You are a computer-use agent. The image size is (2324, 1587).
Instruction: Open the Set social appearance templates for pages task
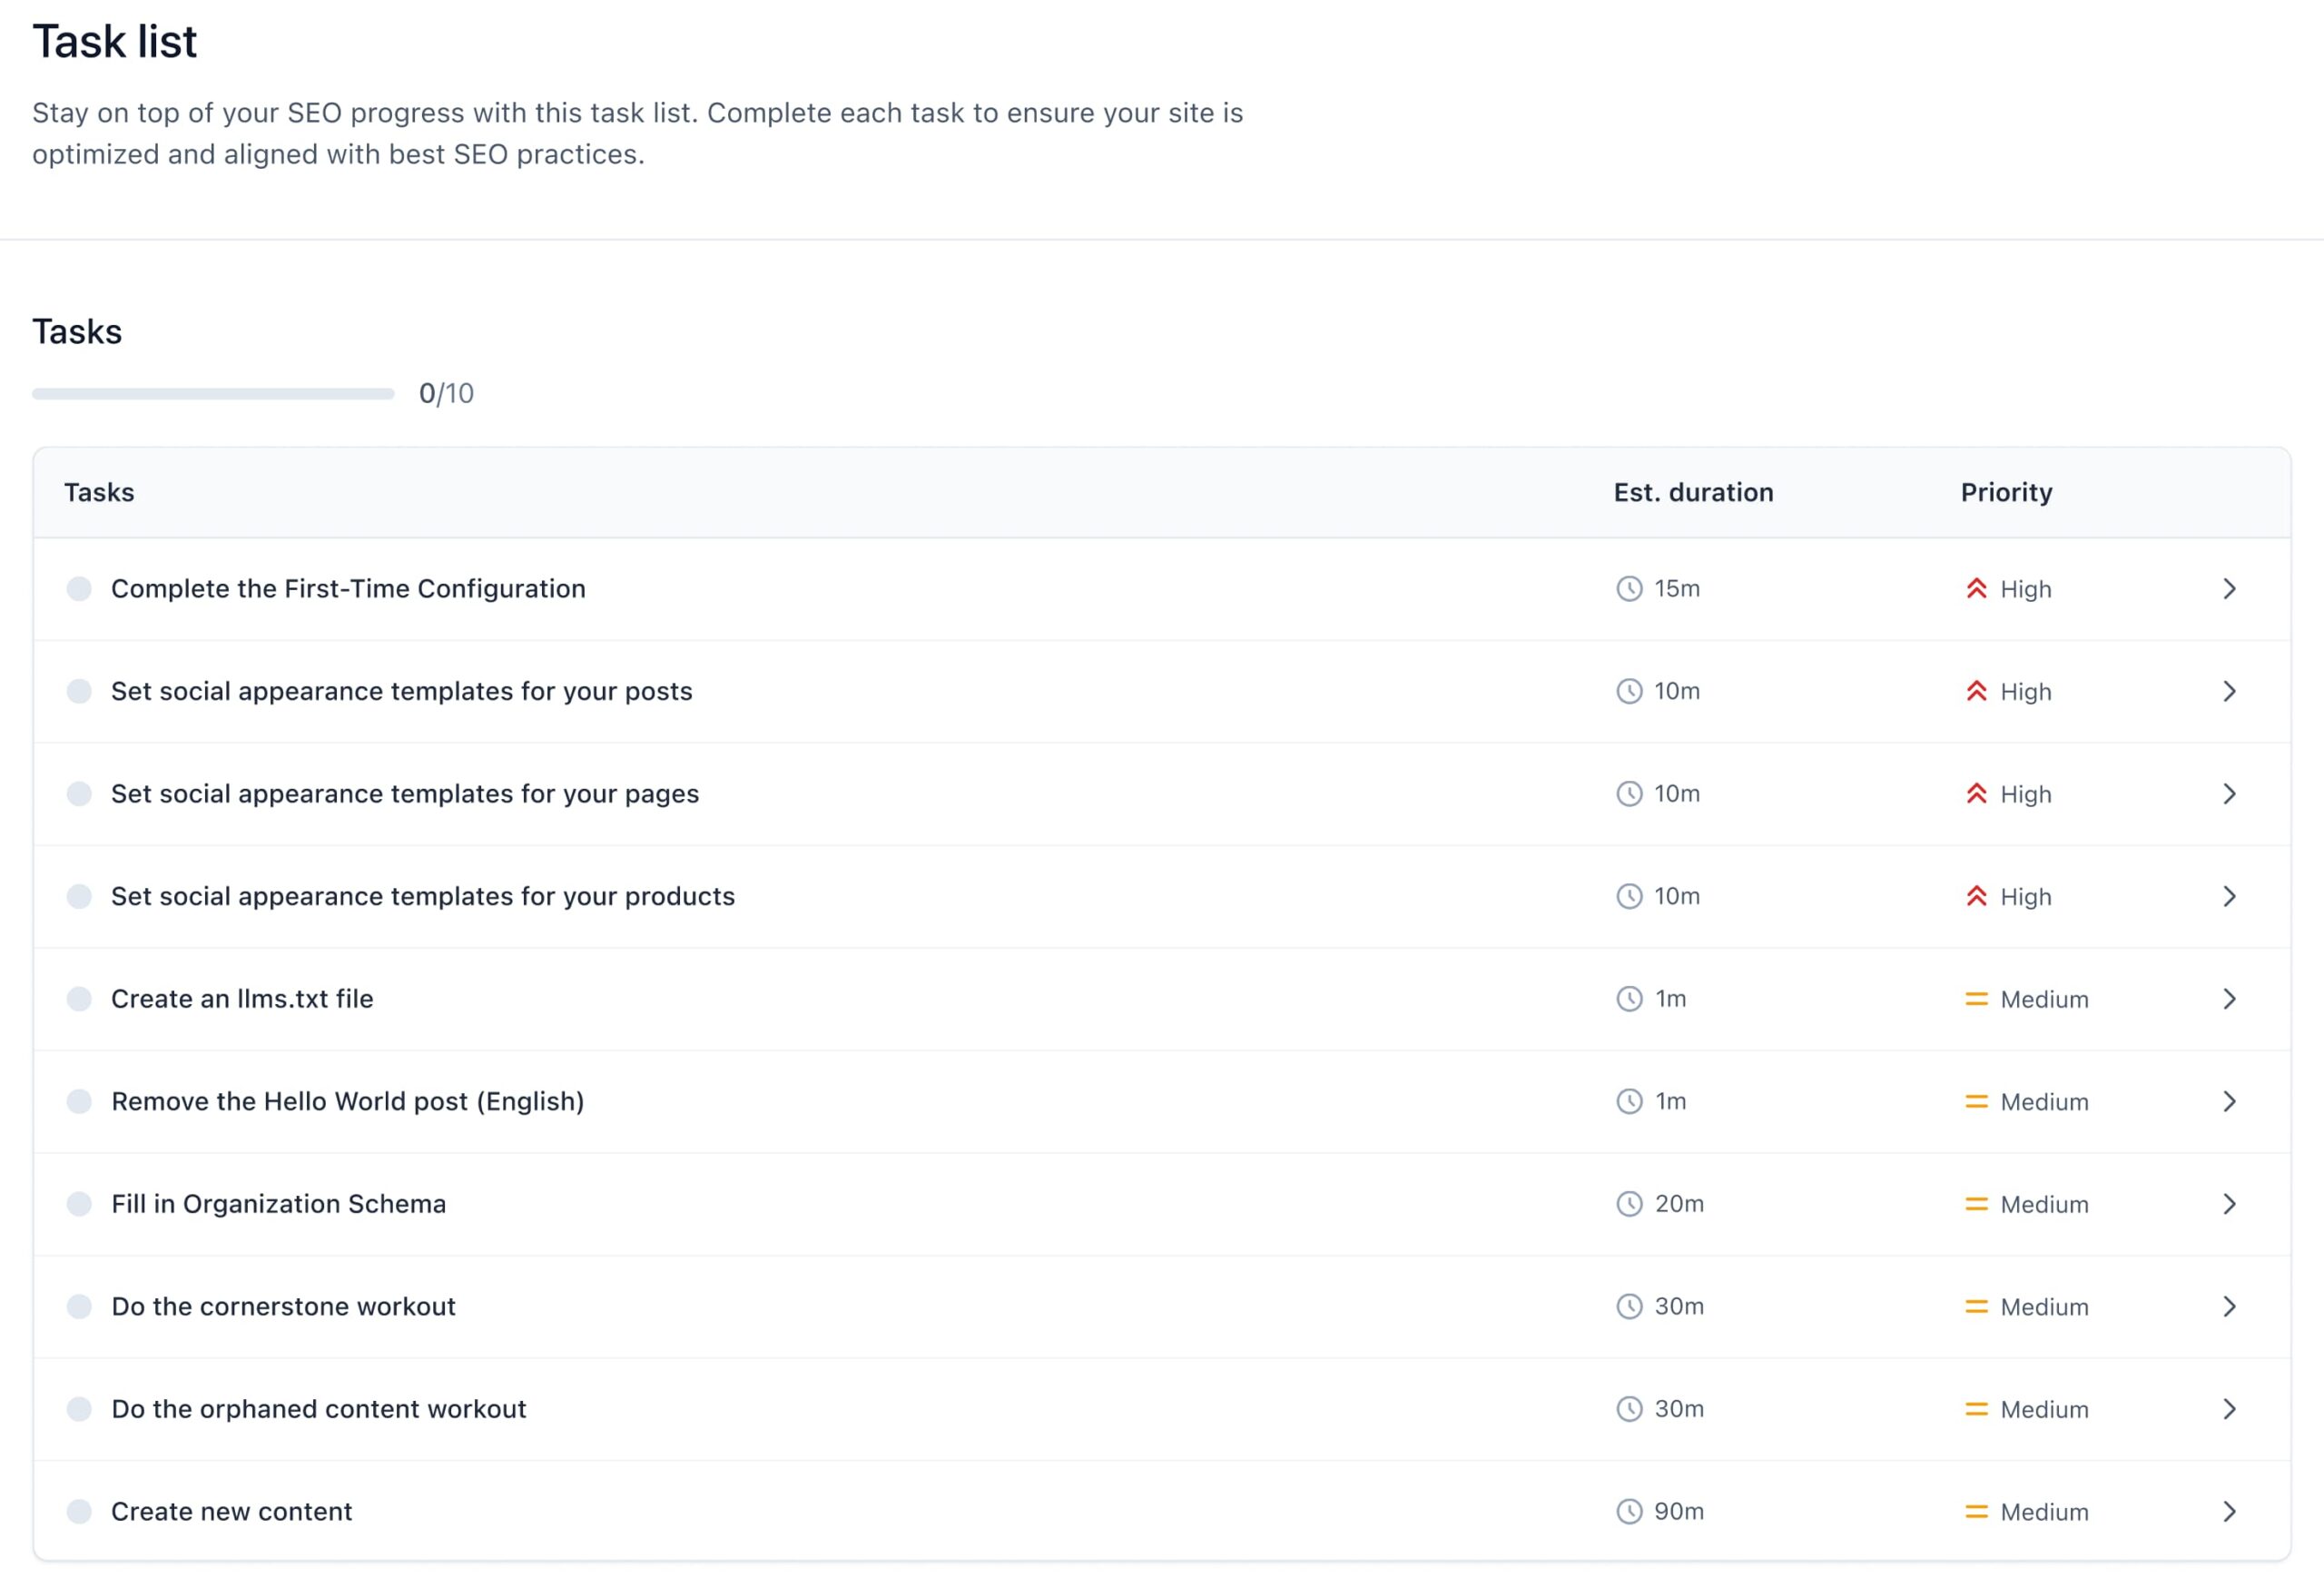click(x=2229, y=794)
